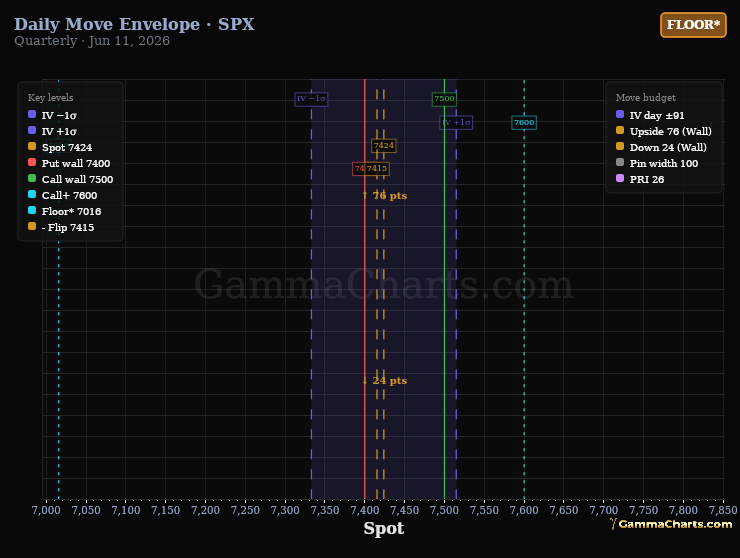Click the '↑ 76 pts' annotation
740x558 pixels.
coord(384,195)
